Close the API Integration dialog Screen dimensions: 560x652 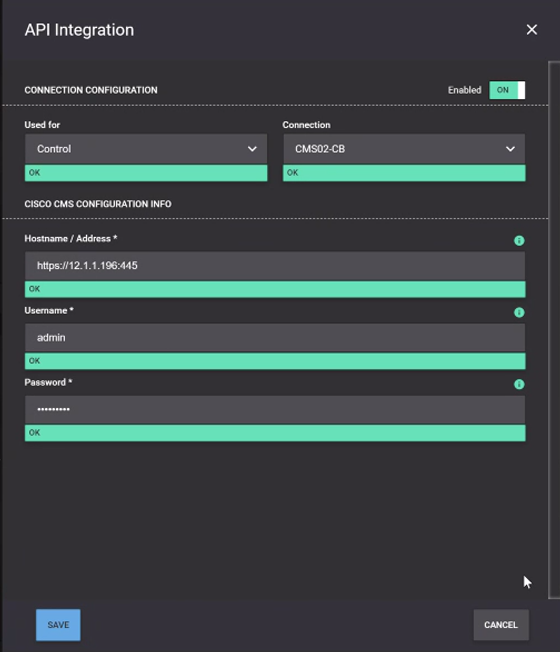tap(532, 30)
